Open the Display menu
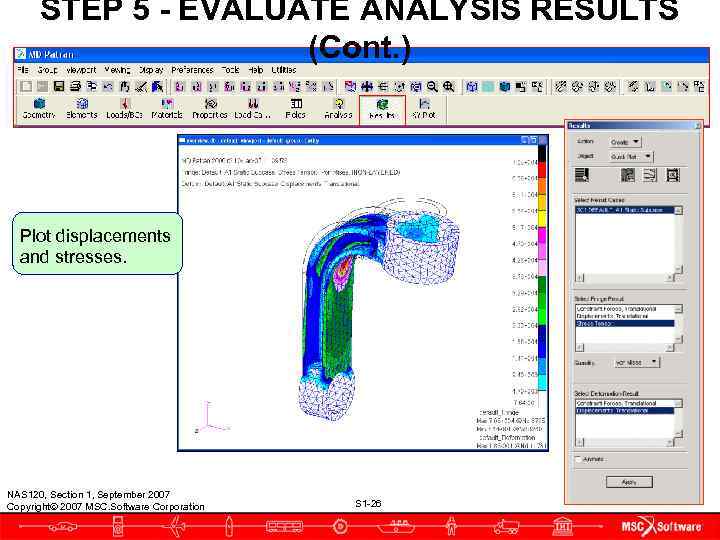 151,70
